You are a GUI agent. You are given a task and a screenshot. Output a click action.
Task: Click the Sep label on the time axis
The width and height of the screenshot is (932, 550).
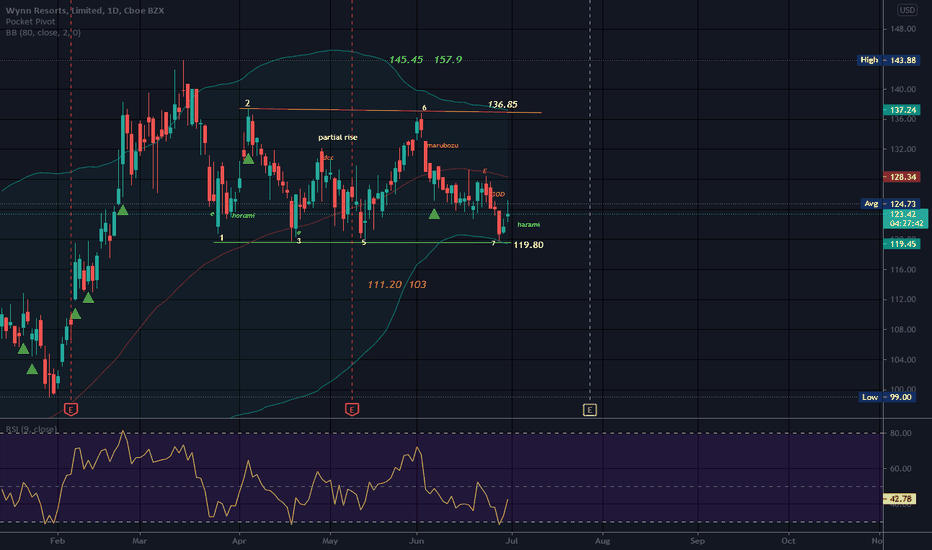tap(697, 540)
